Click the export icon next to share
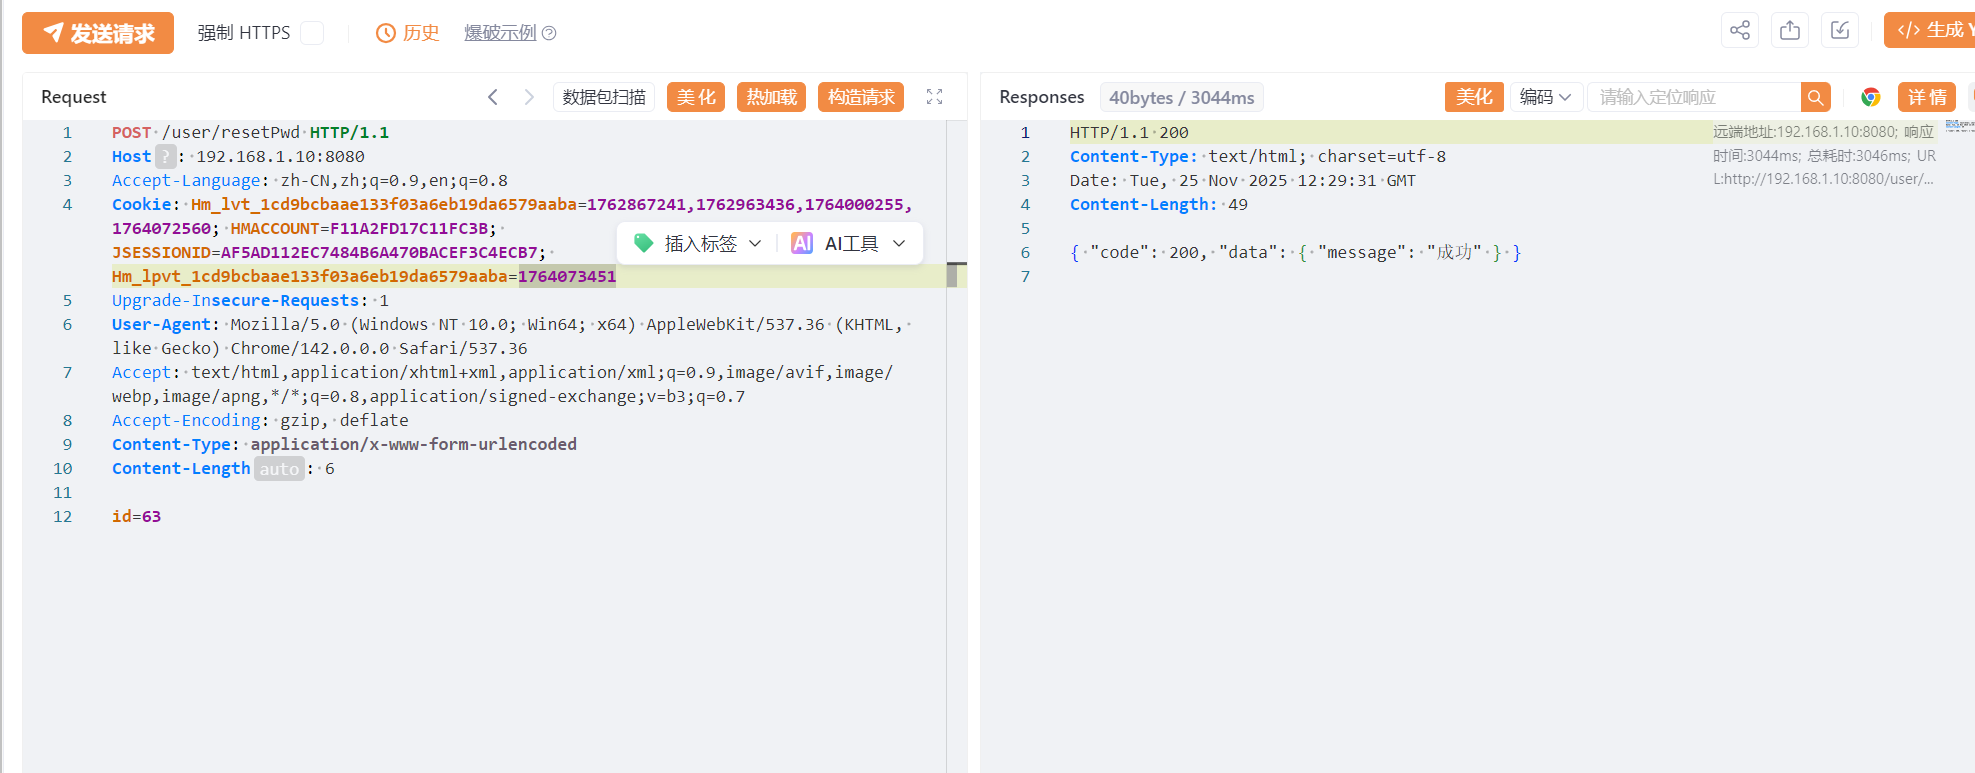1975x773 pixels. [x=1790, y=30]
